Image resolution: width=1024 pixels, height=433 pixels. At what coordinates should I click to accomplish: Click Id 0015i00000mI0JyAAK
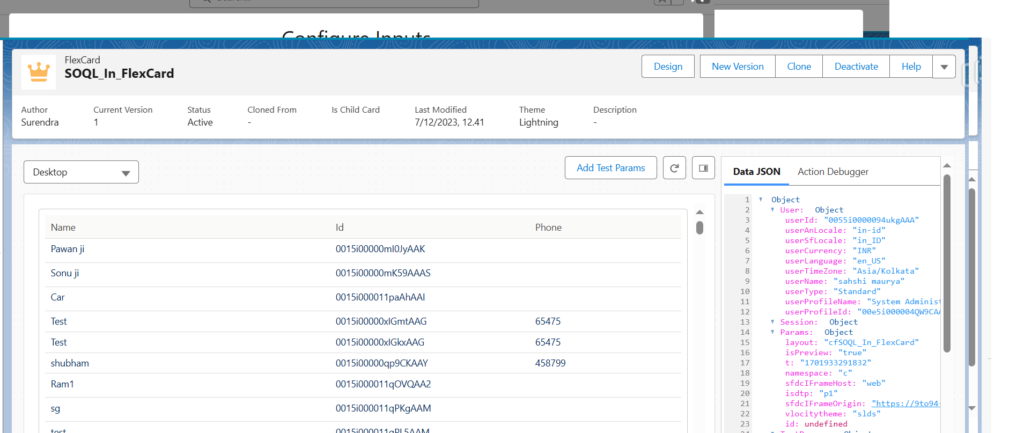pos(380,249)
